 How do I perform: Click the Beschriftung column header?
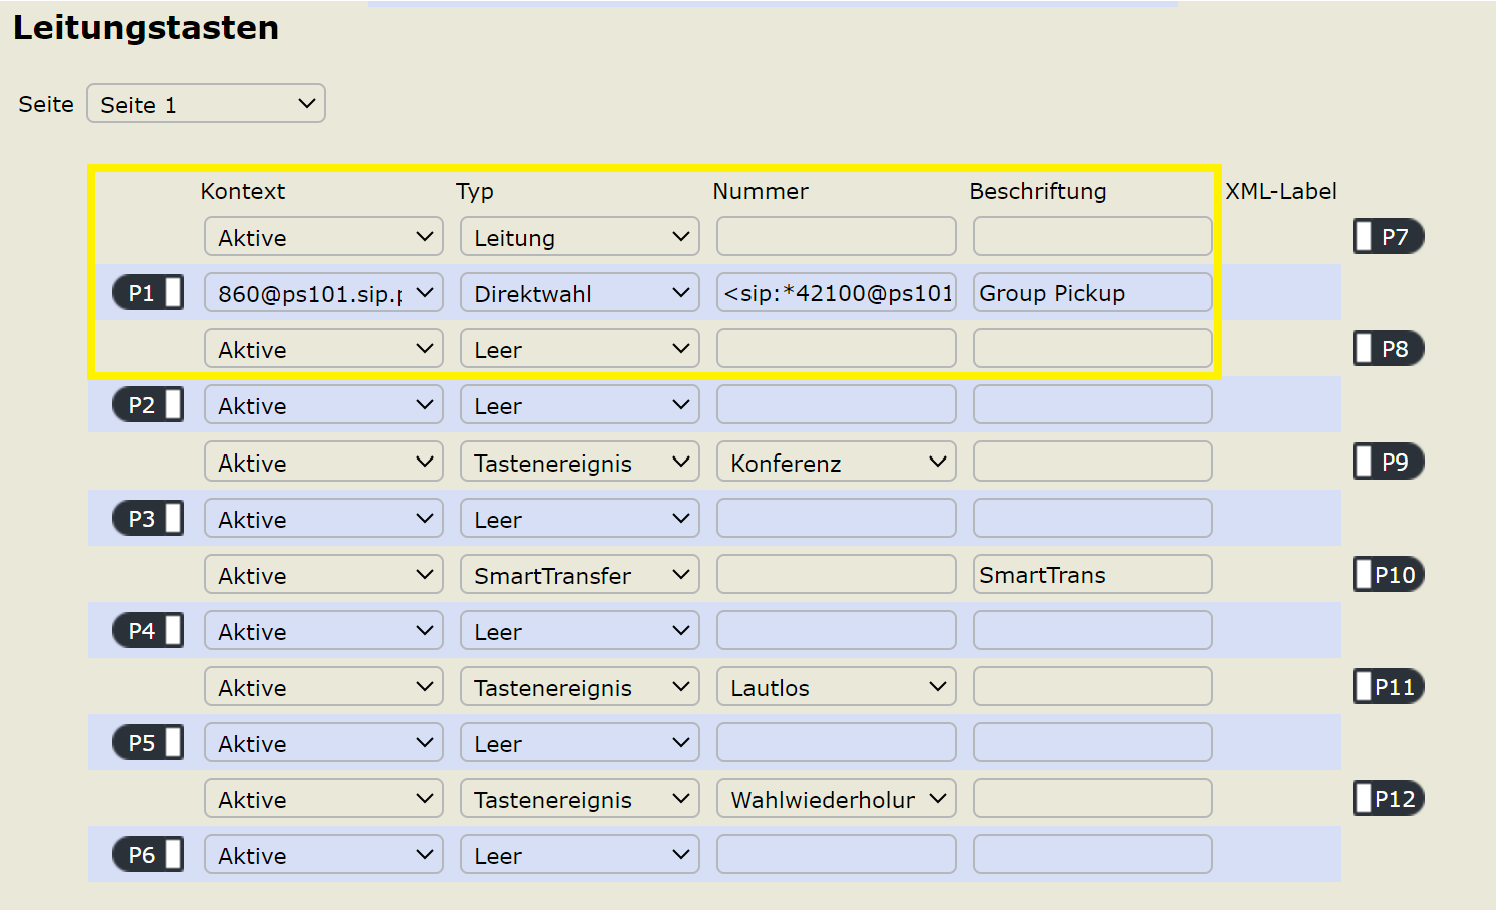pyautogui.click(x=1038, y=191)
